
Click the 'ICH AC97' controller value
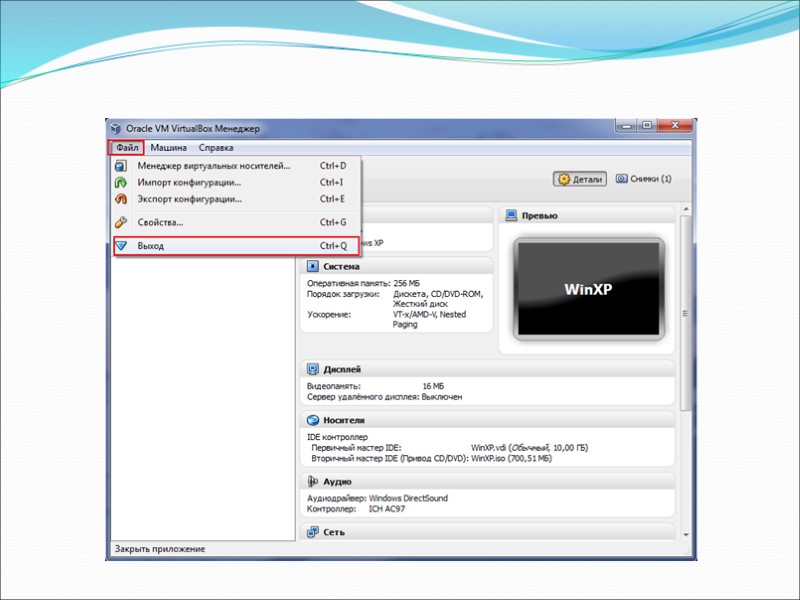tap(387, 509)
